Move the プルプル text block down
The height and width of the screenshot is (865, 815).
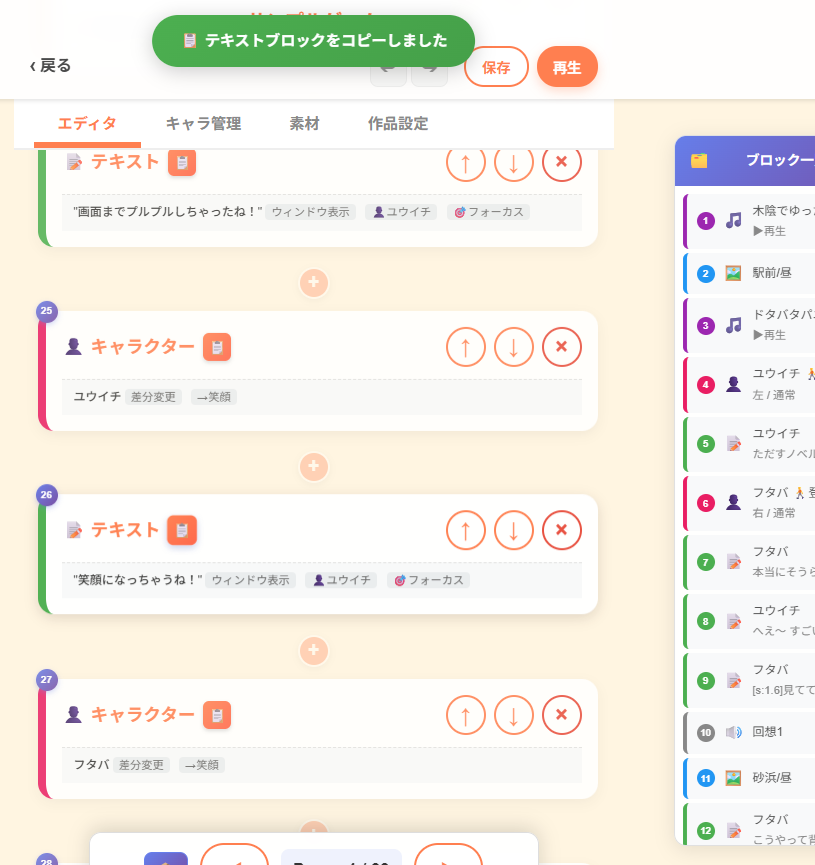point(514,162)
